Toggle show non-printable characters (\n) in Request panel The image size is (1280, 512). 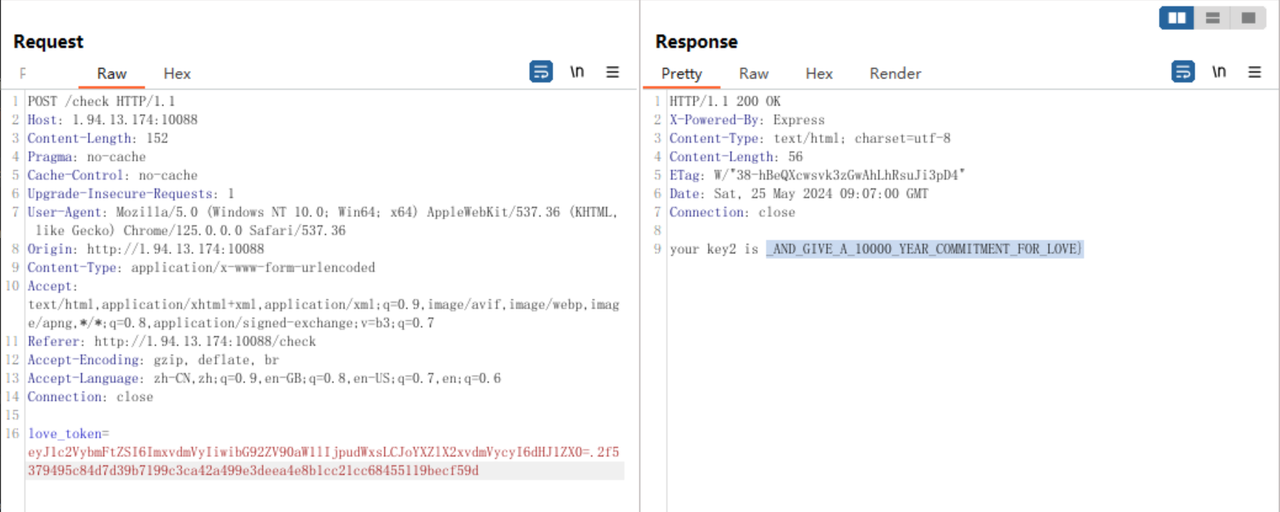[x=577, y=72]
